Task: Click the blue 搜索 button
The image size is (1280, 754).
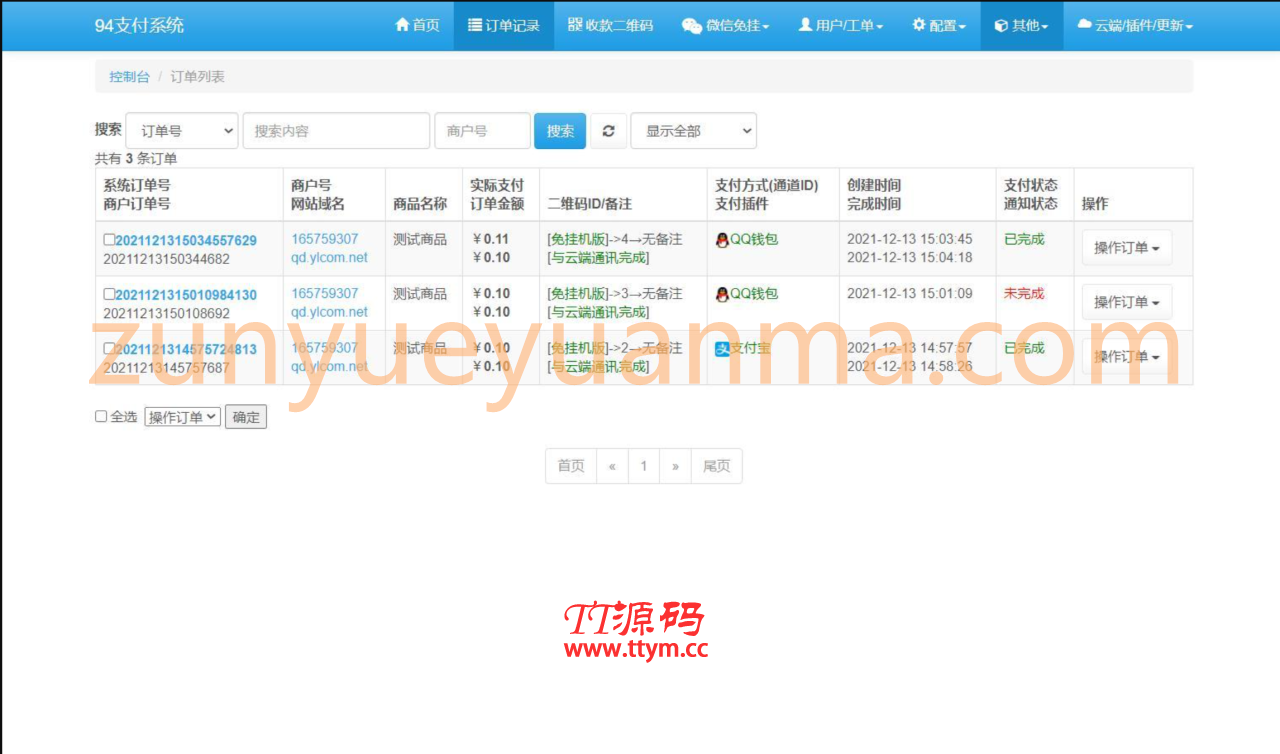Action: [560, 131]
